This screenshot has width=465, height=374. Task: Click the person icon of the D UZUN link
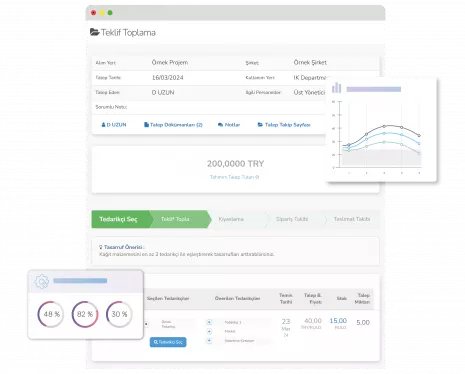coord(103,125)
